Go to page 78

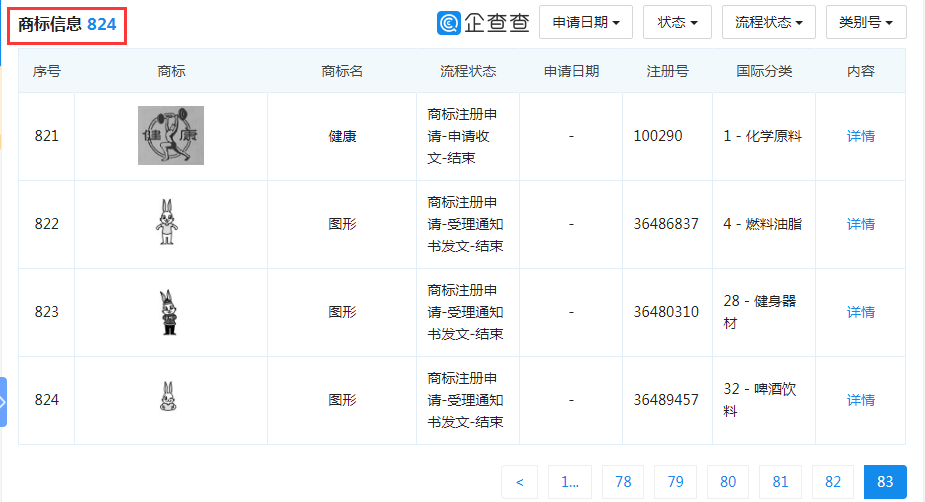pos(623,482)
